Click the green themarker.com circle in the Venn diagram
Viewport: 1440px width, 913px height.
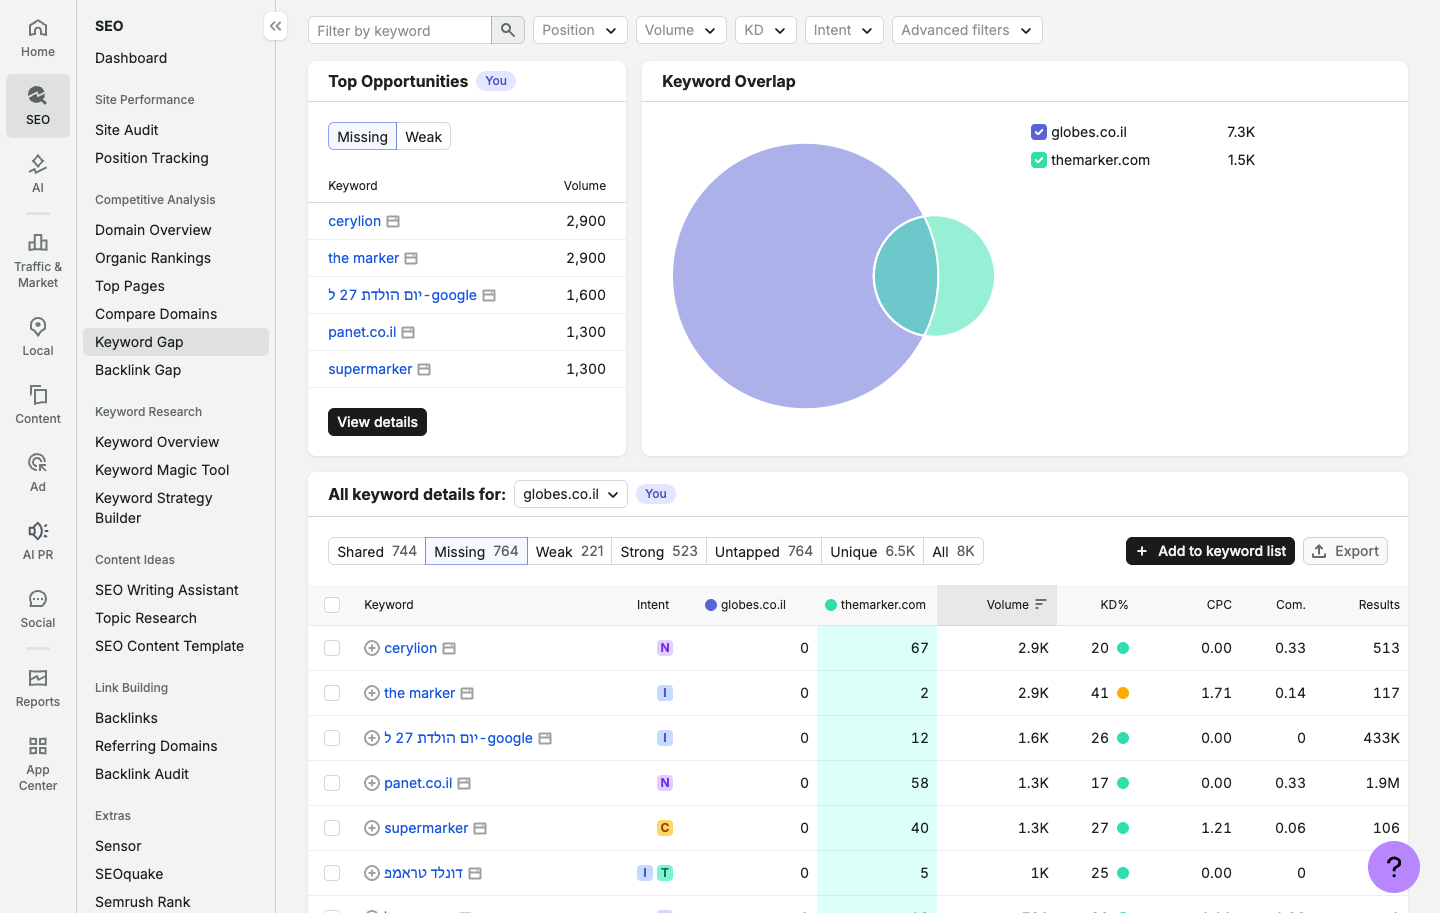pyautogui.click(x=966, y=276)
